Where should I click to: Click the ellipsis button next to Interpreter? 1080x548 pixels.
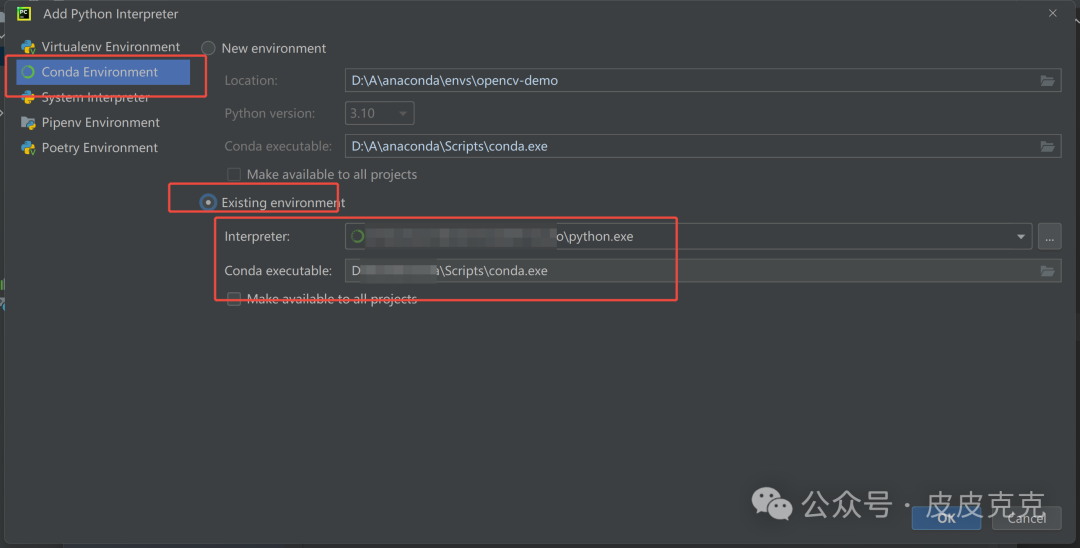point(1049,237)
